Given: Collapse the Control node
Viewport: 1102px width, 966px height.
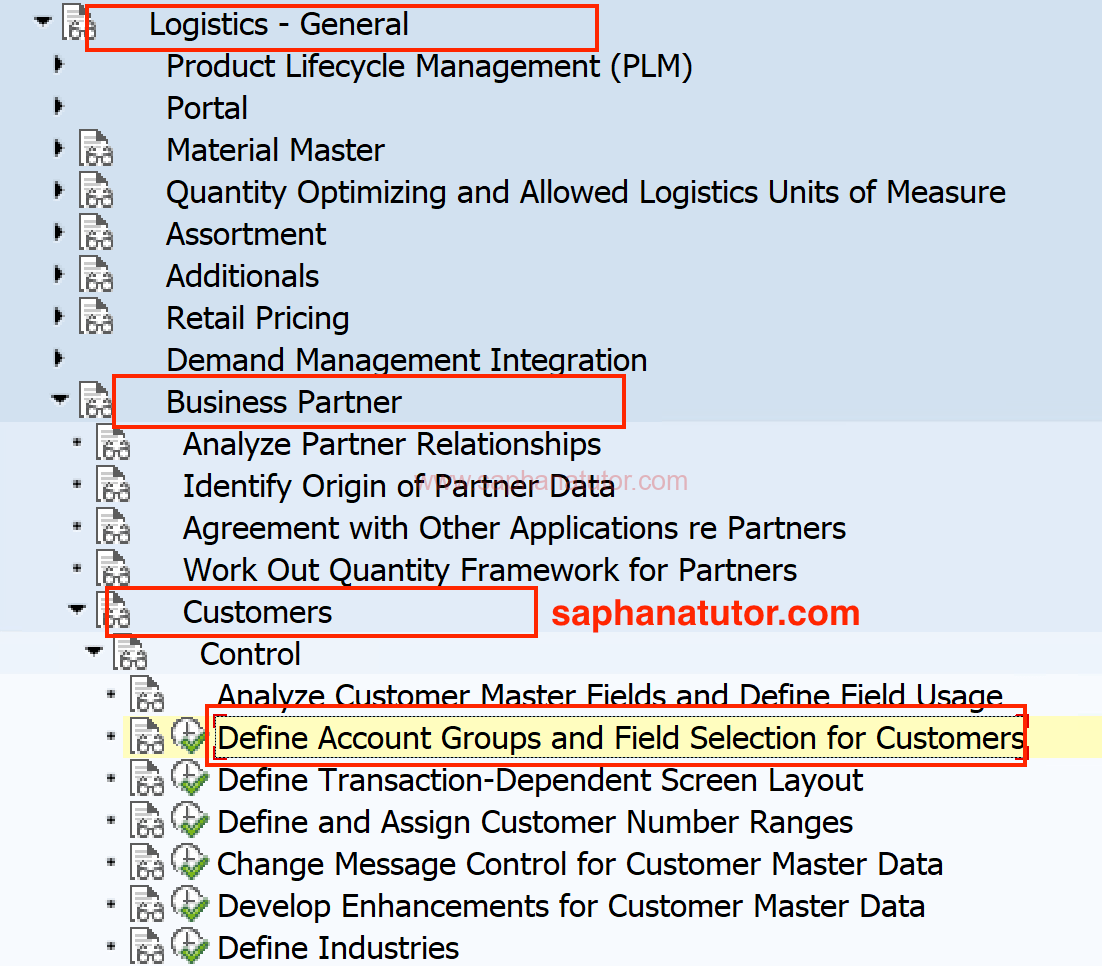Looking at the screenshot, I should 94,651.
